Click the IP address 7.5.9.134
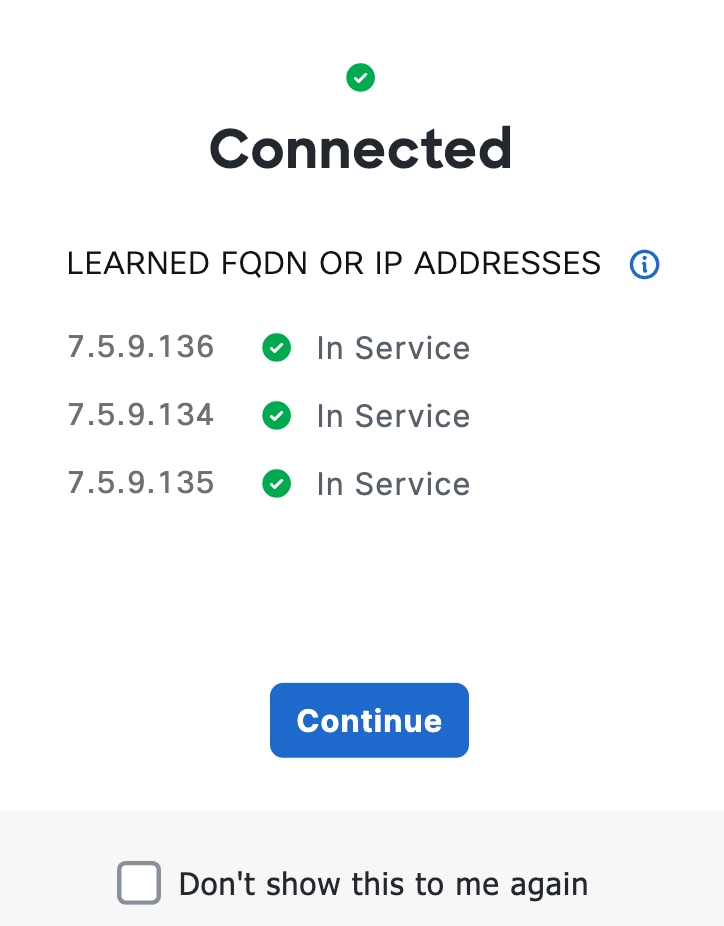The image size is (724, 926). coord(140,415)
